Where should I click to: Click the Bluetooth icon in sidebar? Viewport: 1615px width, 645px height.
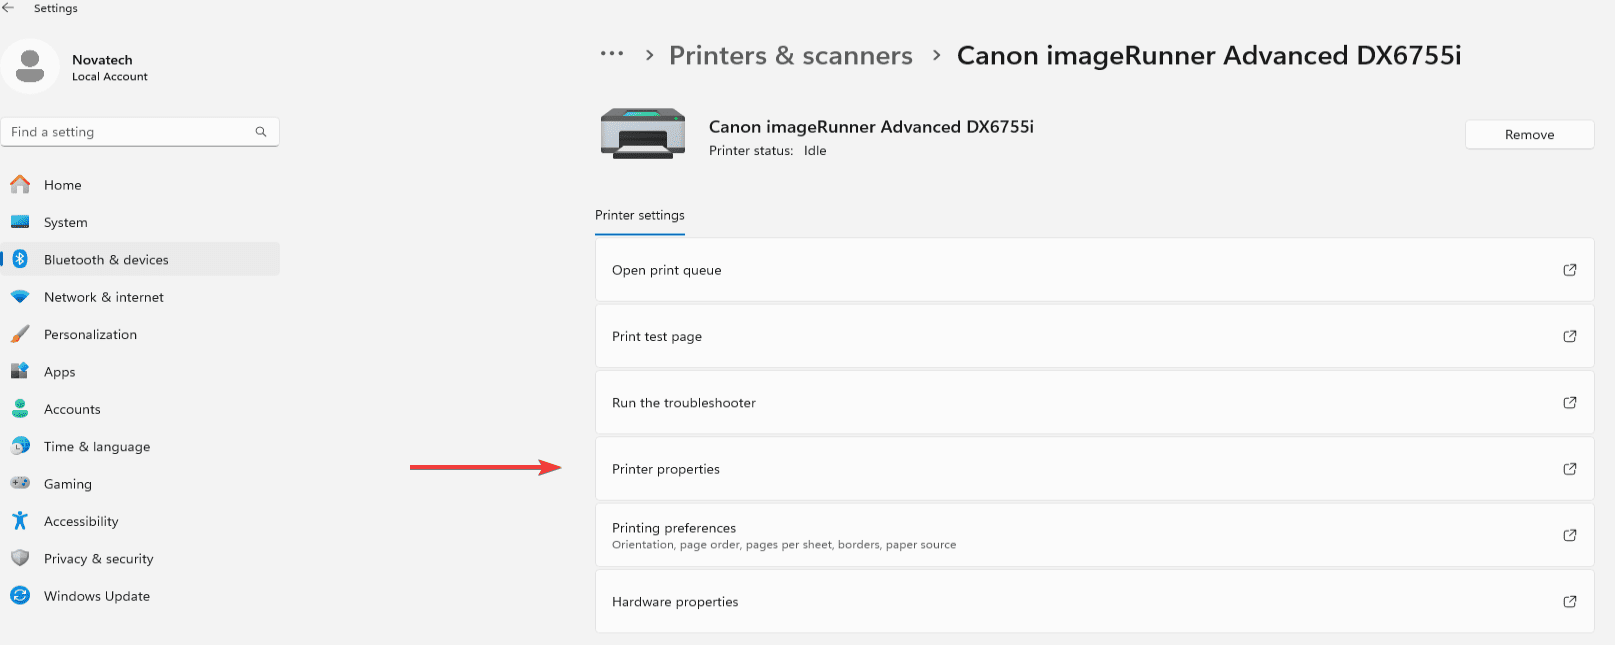coord(20,259)
